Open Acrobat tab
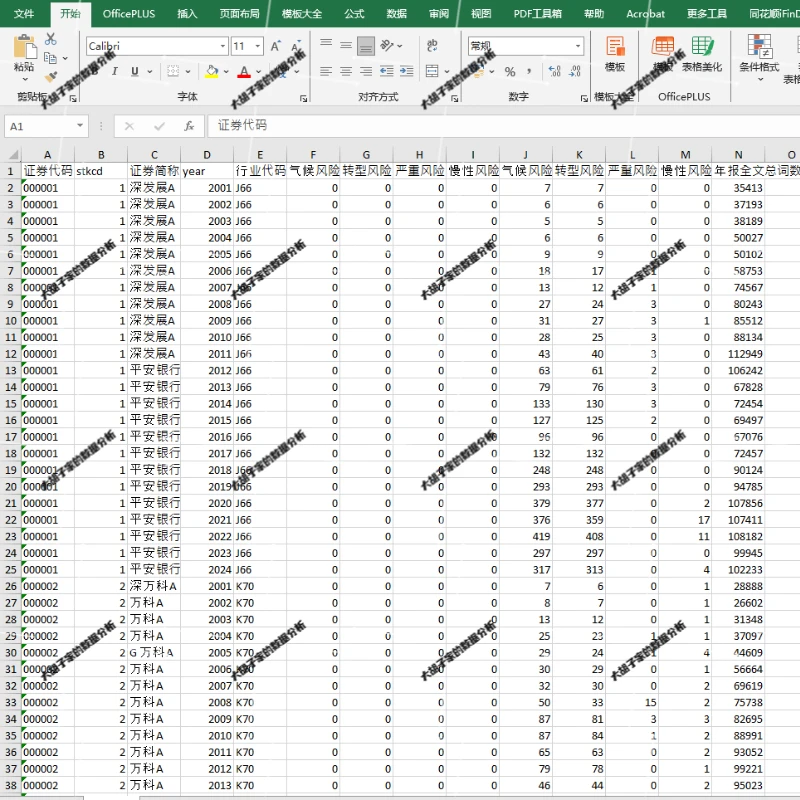Viewport: 800px width, 800px height. (645, 14)
